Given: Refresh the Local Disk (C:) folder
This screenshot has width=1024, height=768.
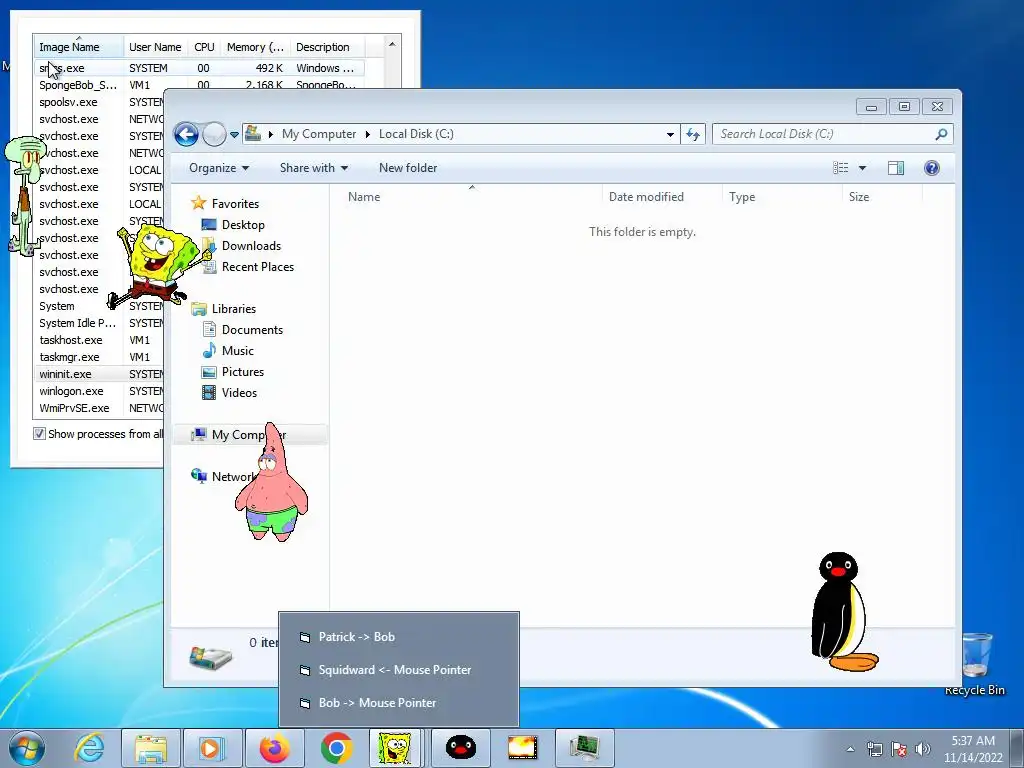Looking at the screenshot, I should (x=693, y=135).
